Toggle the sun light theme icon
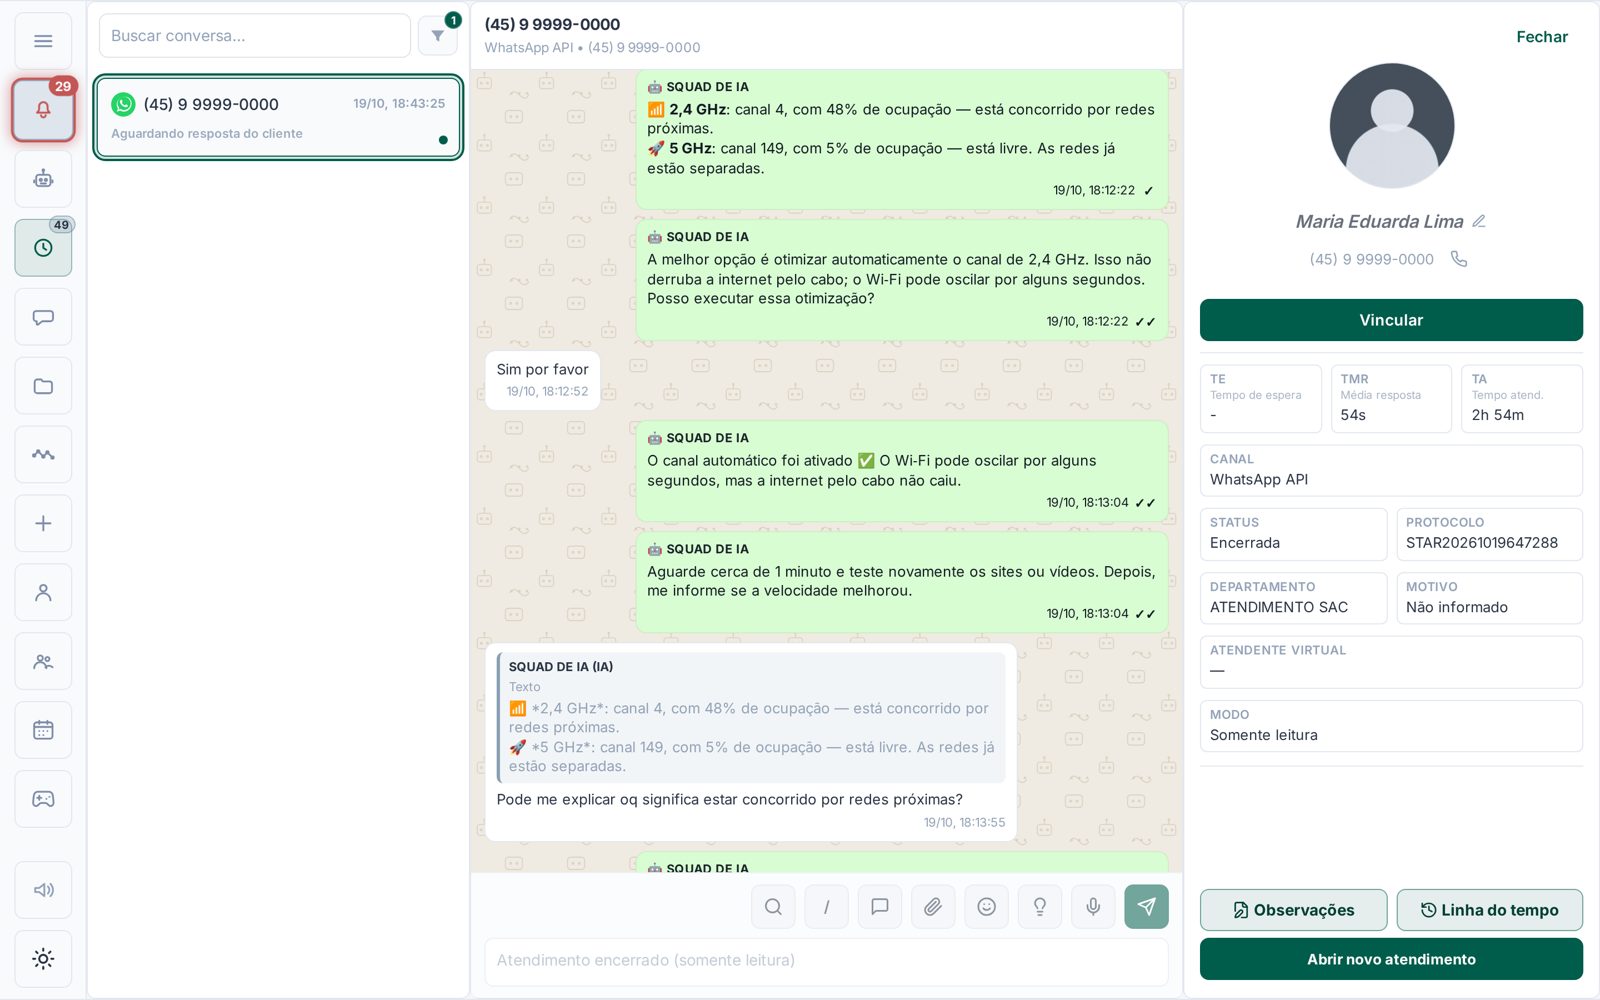Viewport: 1600px width, 1000px height. pos(43,959)
